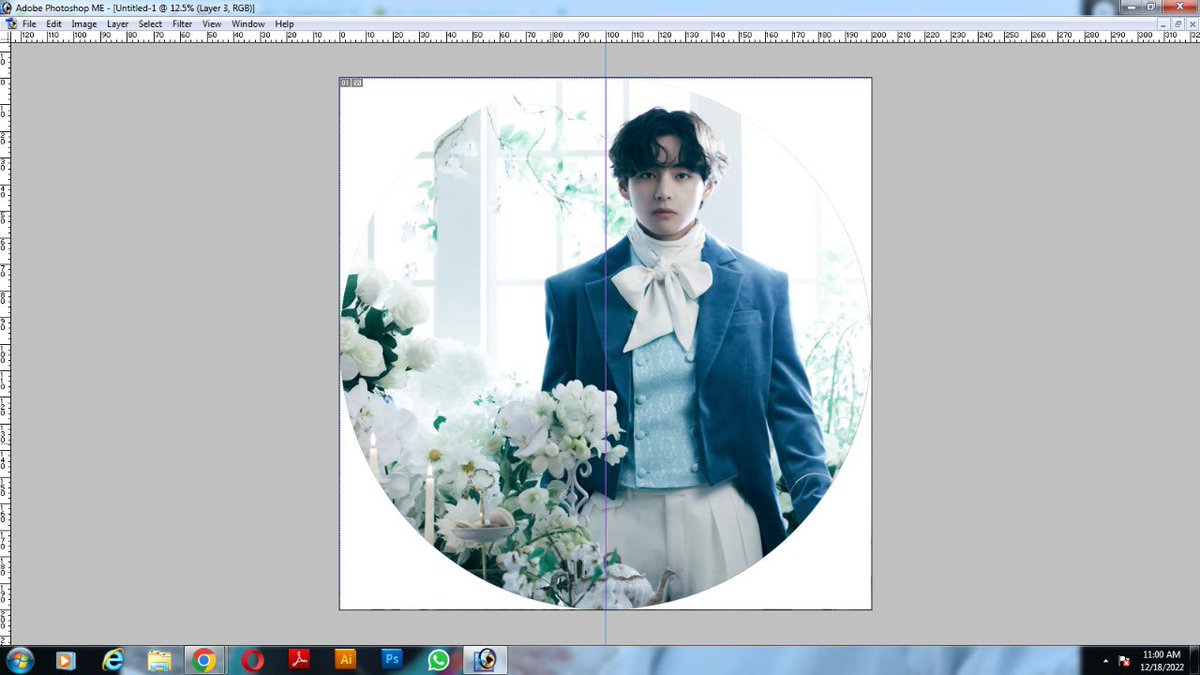Click the Photoshop title bar application icon
This screenshot has height=675, width=1200.
[7, 8]
